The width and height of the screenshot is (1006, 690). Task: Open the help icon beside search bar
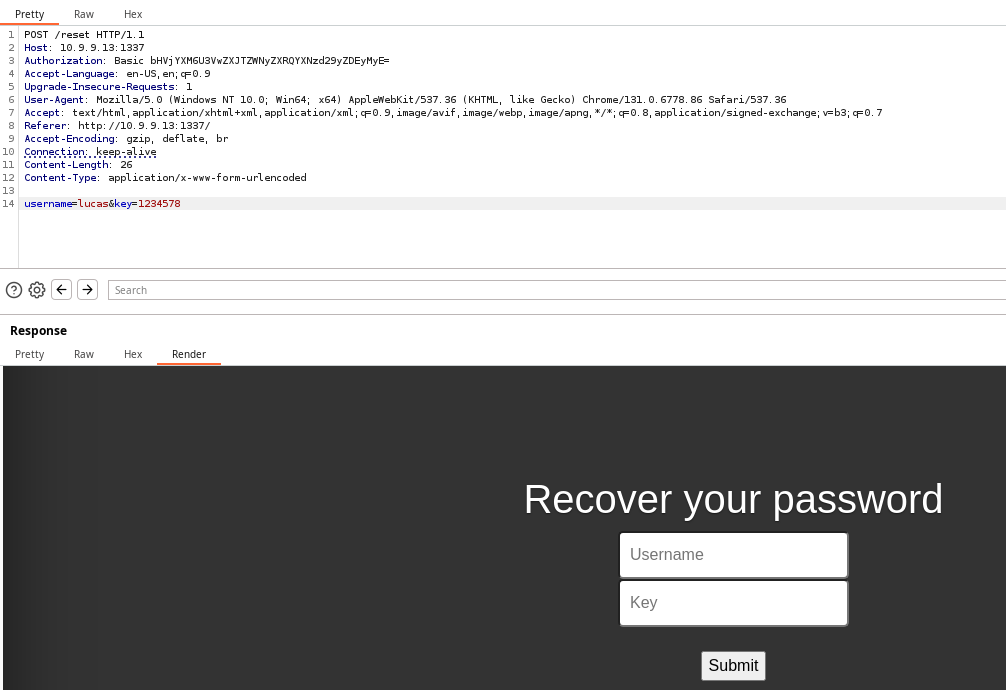(x=13, y=290)
